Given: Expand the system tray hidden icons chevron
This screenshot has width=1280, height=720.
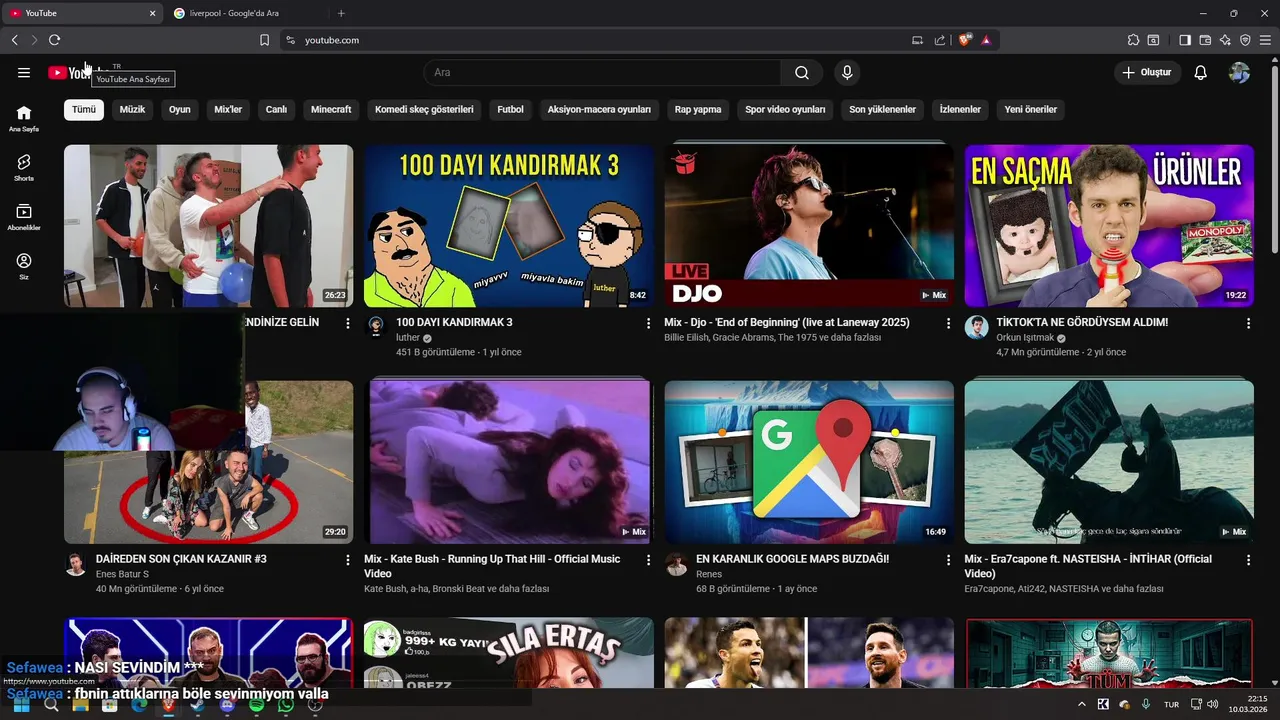Looking at the screenshot, I should pos(1081,704).
